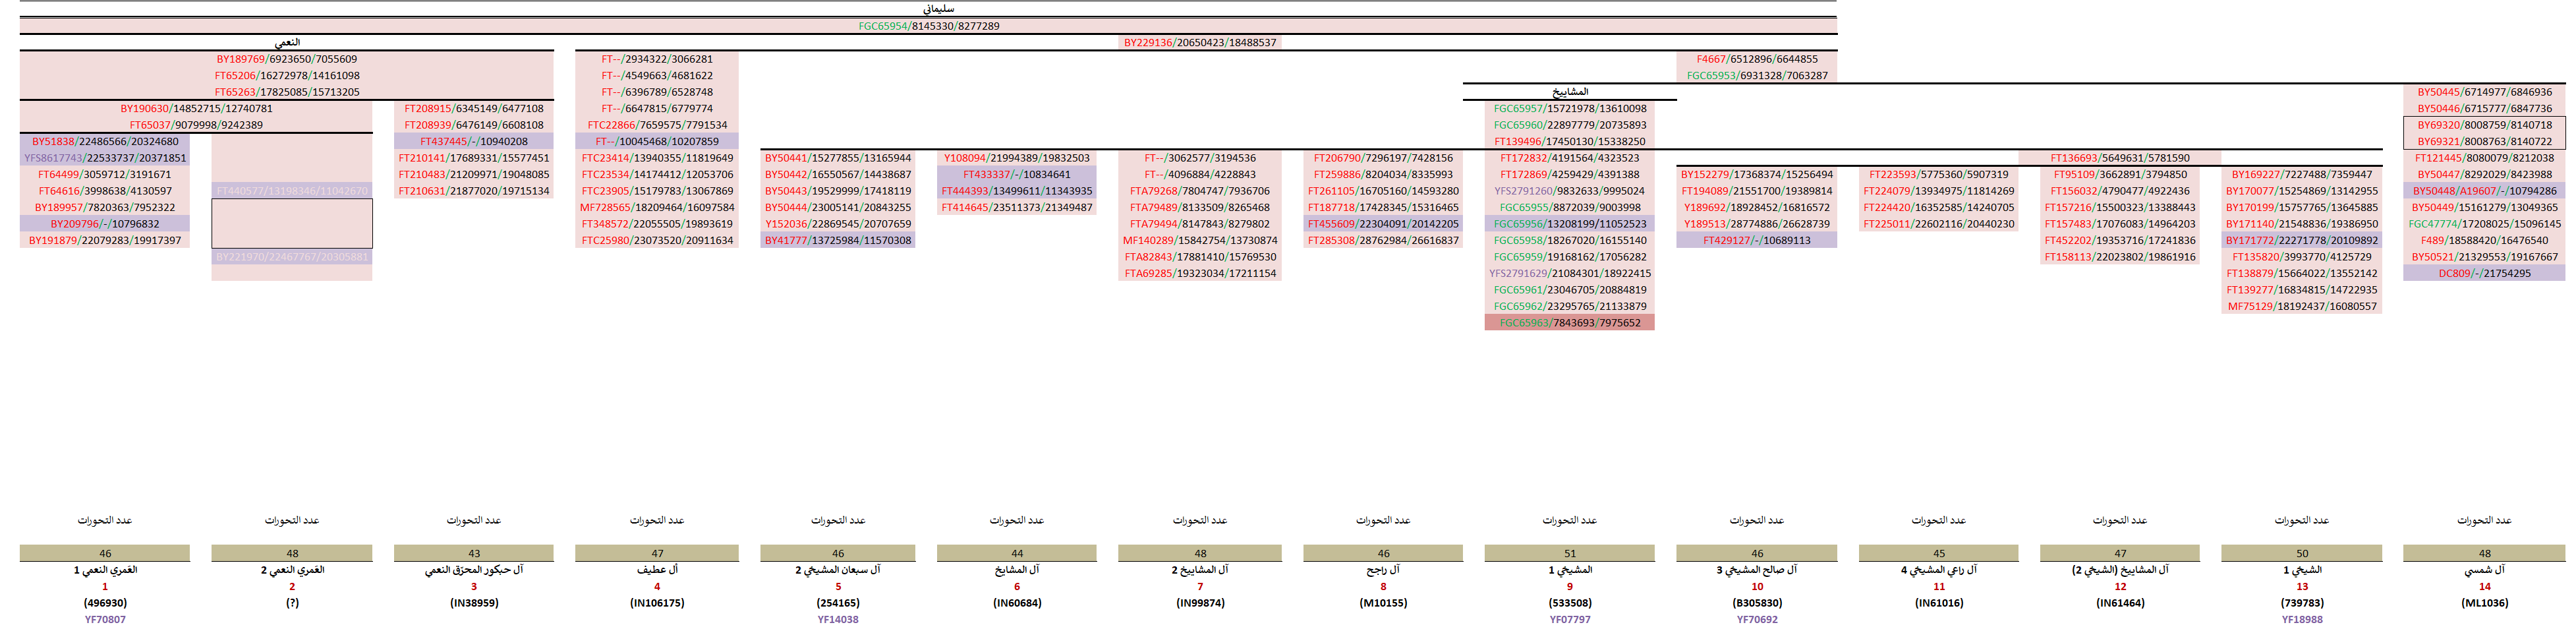Click the FGC65954 cell in the top row
2576x629 pixels.
[x=928, y=26]
